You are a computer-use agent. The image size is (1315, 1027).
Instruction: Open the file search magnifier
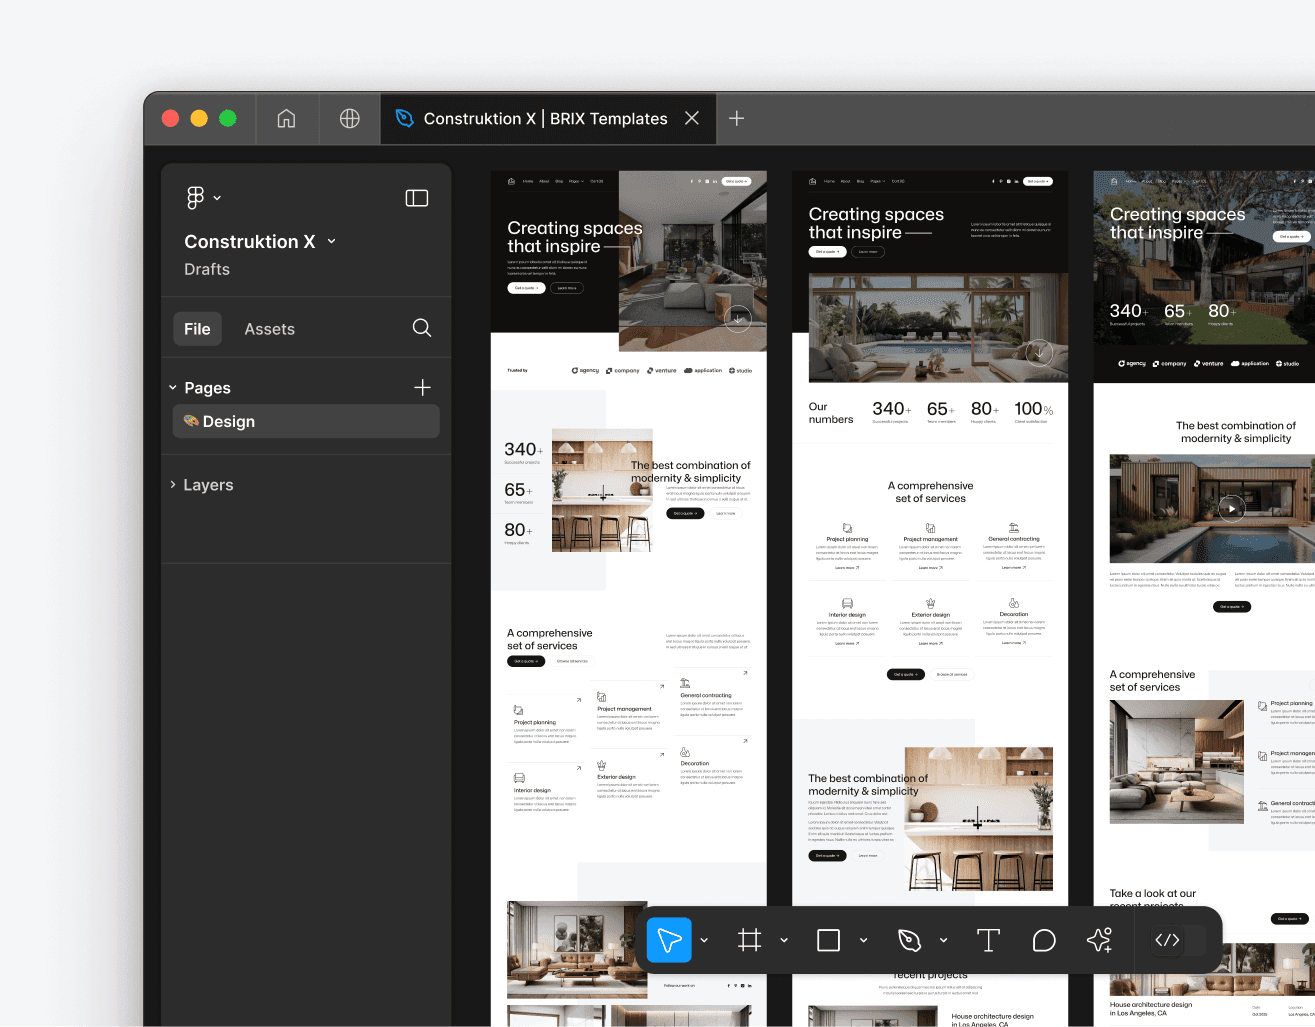pos(421,328)
